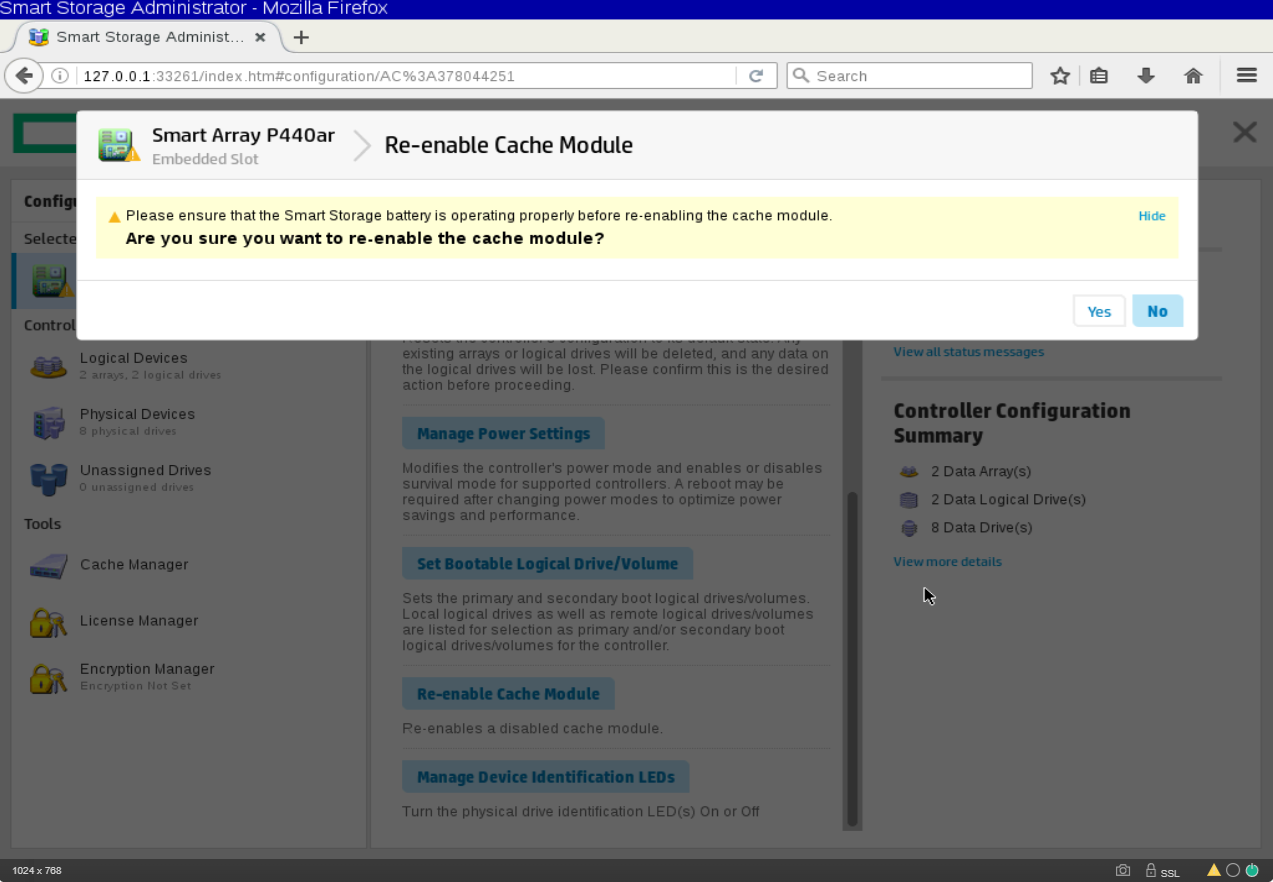Viewport: 1273px width, 882px height.
Task: Click the yellow warning triangle in status bar
Action: pos(1214,870)
